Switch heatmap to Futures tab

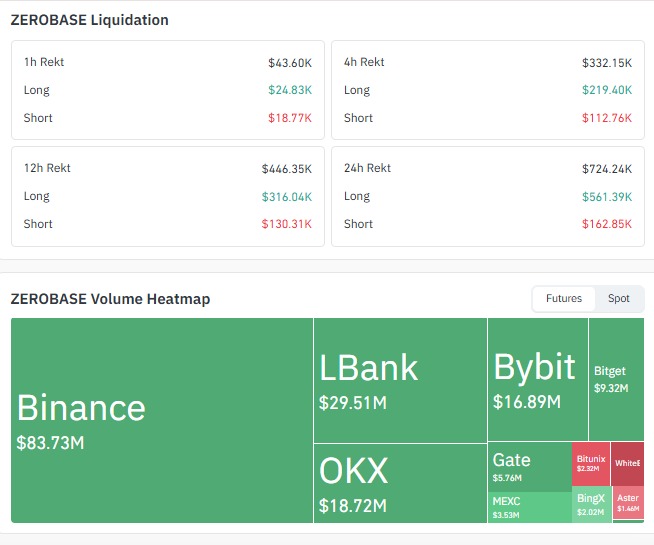[x=563, y=299]
